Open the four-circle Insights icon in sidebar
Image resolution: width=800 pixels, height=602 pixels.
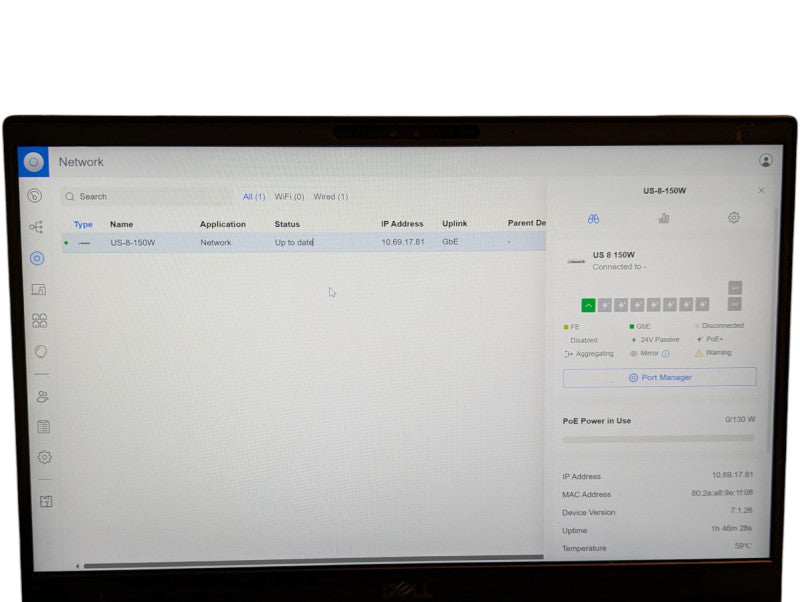coord(39,320)
